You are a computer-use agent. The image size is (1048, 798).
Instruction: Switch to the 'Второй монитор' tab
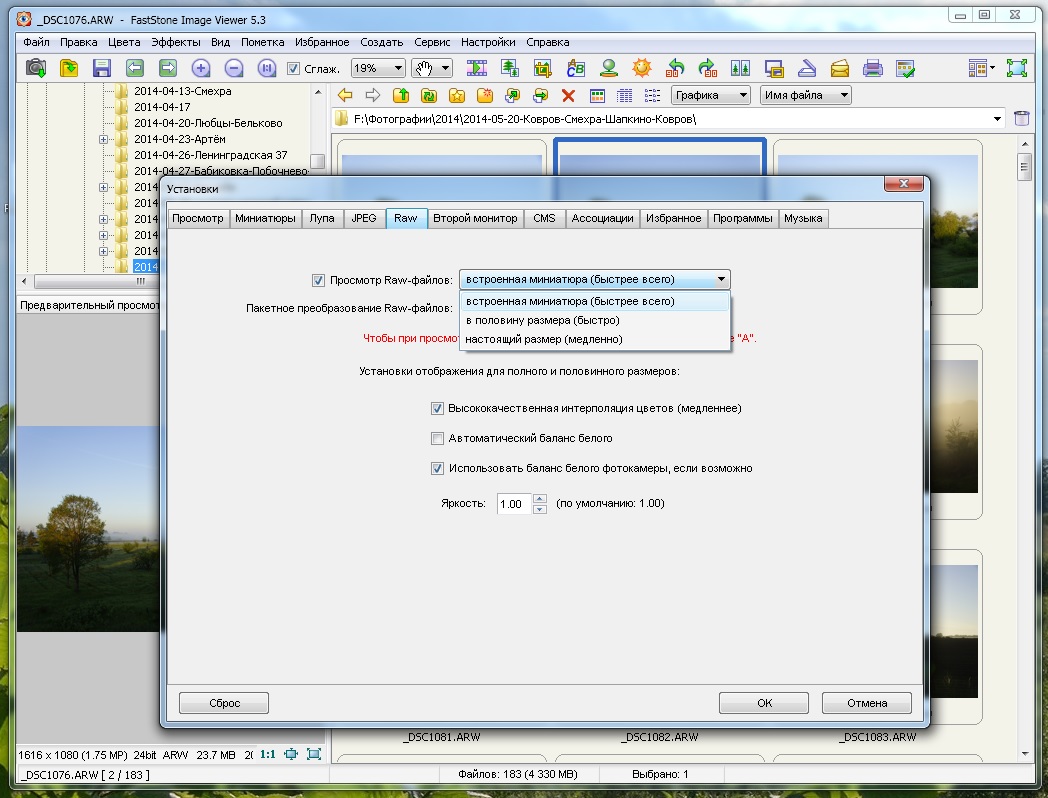475,219
